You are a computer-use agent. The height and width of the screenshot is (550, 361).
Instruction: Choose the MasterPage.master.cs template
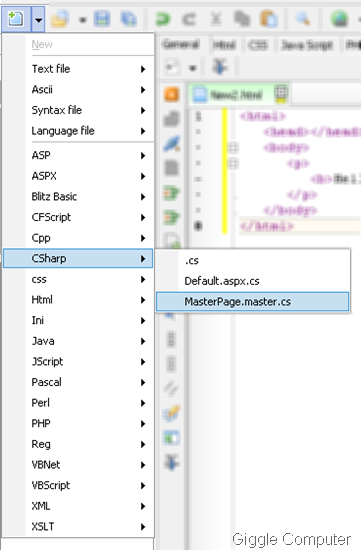pyautogui.click(x=253, y=302)
